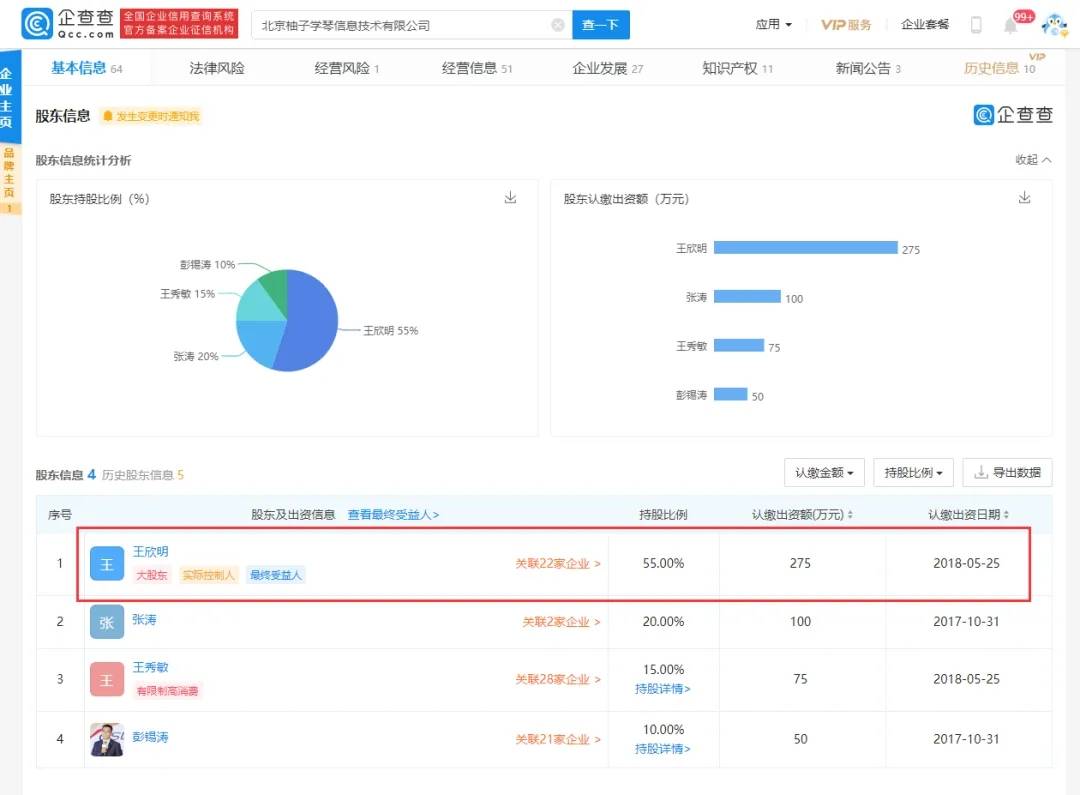Sort by 认缴出资额 column sort arrows

(x=850, y=515)
